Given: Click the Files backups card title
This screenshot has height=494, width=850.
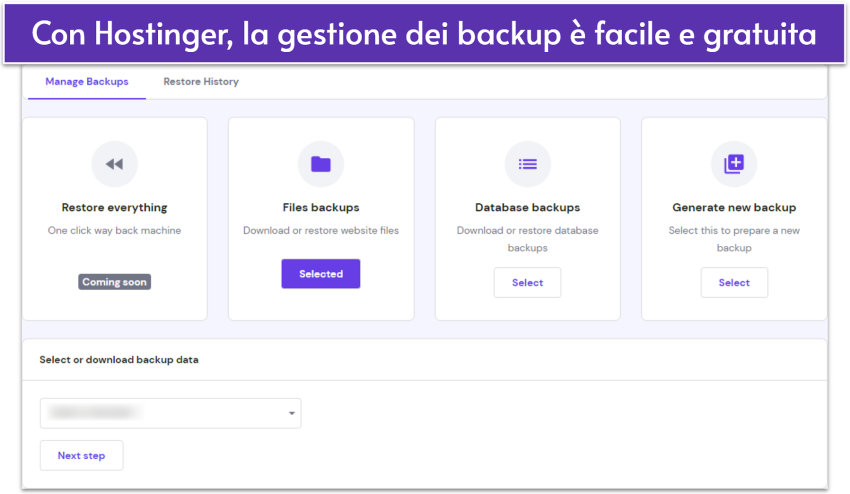Looking at the screenshot, I should (x=320, y=208).
